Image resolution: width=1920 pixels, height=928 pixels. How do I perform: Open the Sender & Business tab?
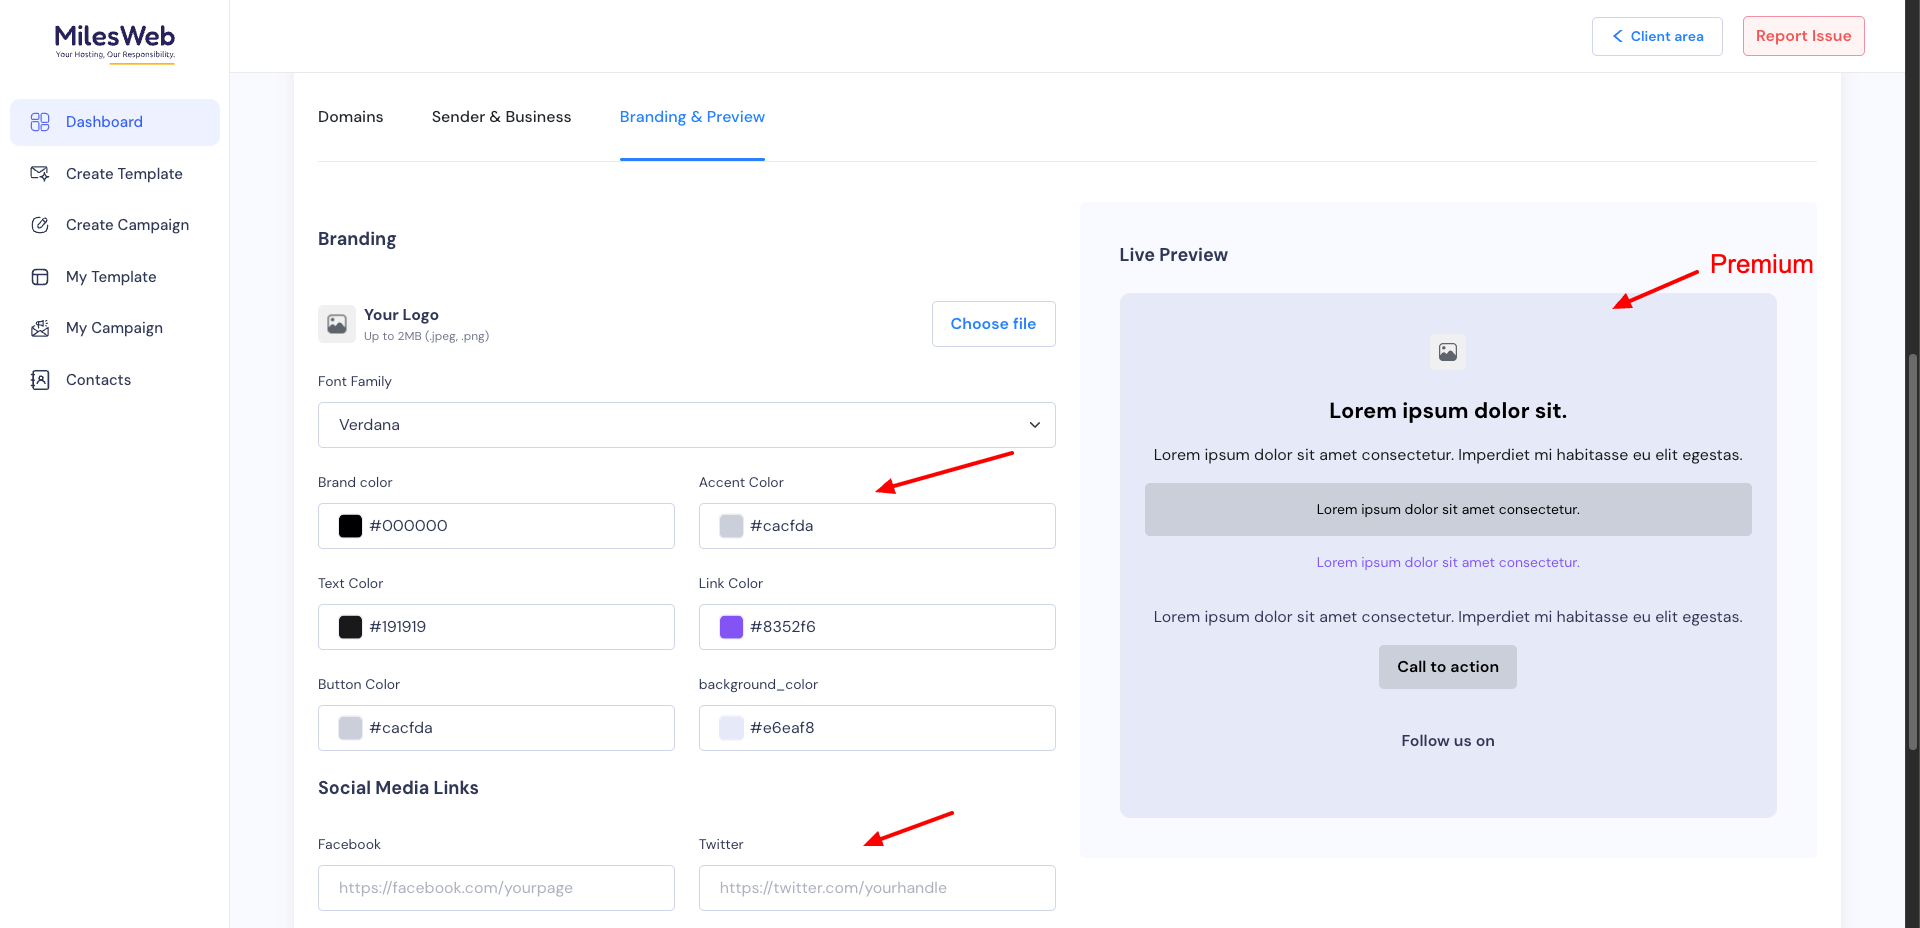coord(501,117)
